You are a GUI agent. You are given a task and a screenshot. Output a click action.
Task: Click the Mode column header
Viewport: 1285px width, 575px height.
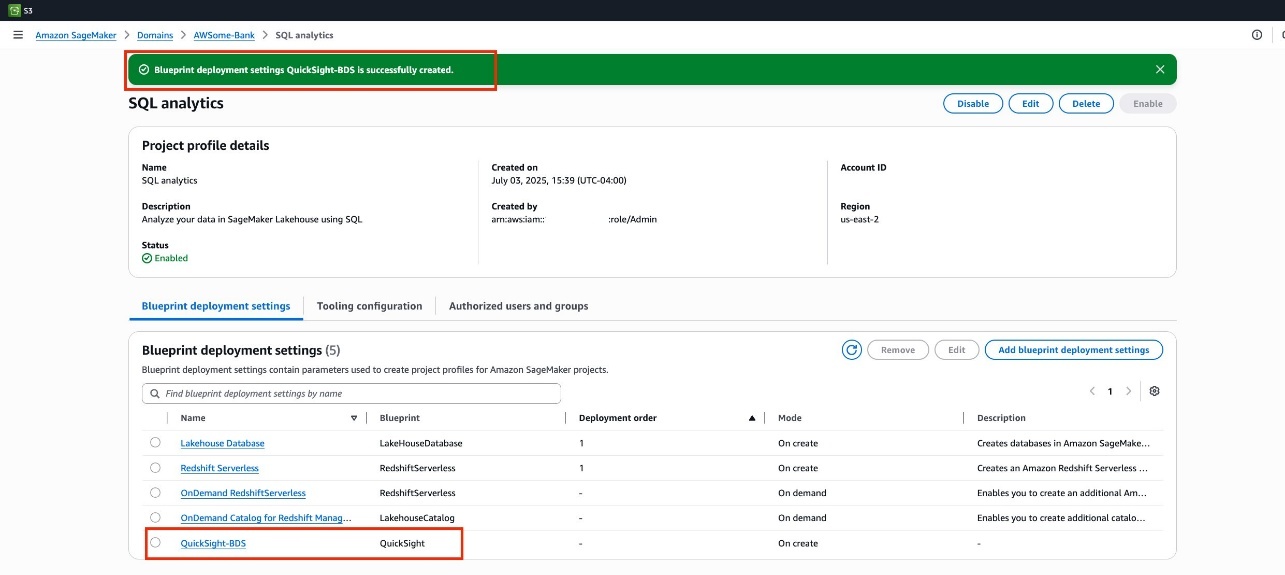pyautogui.click(x=790, y=418)
